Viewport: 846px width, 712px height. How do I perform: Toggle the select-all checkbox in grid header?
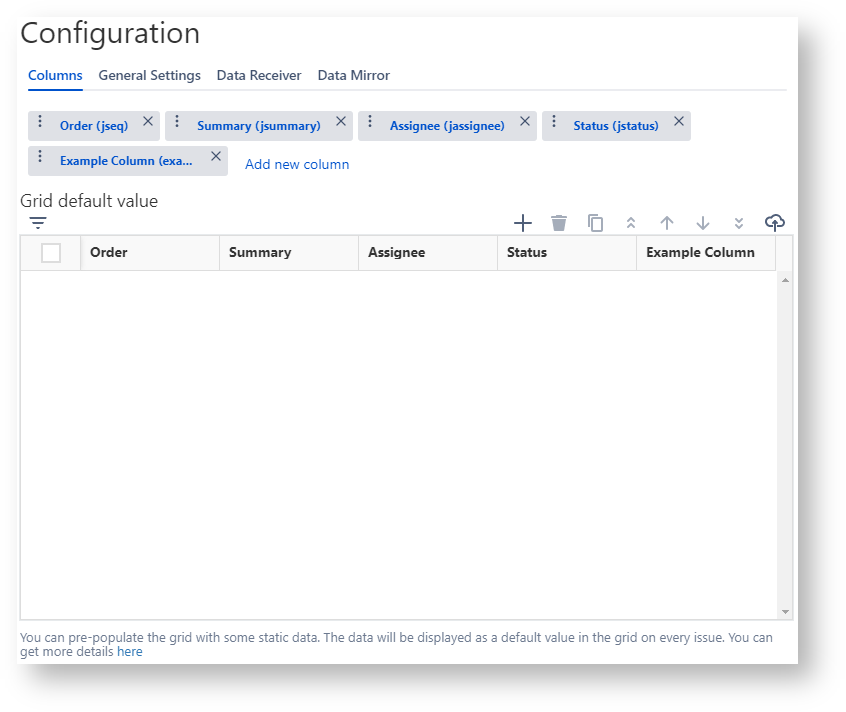(51, 253)
